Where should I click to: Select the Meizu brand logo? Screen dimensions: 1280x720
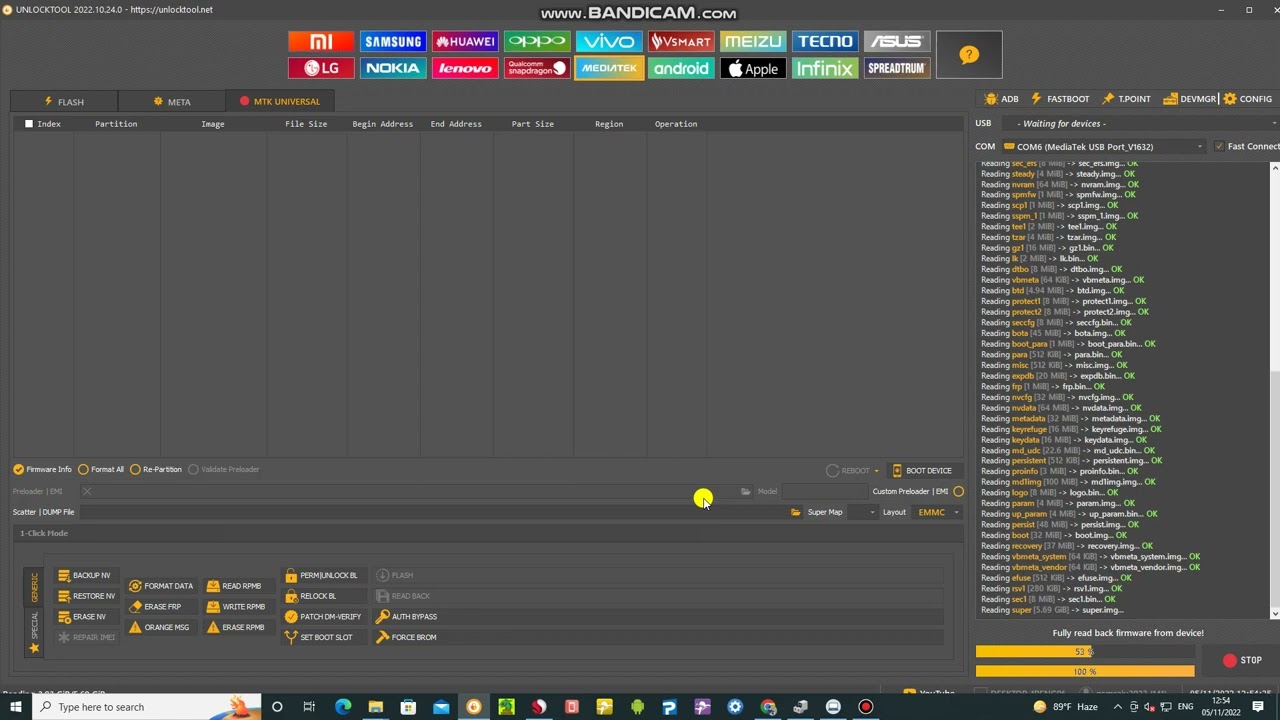point(753,41)
